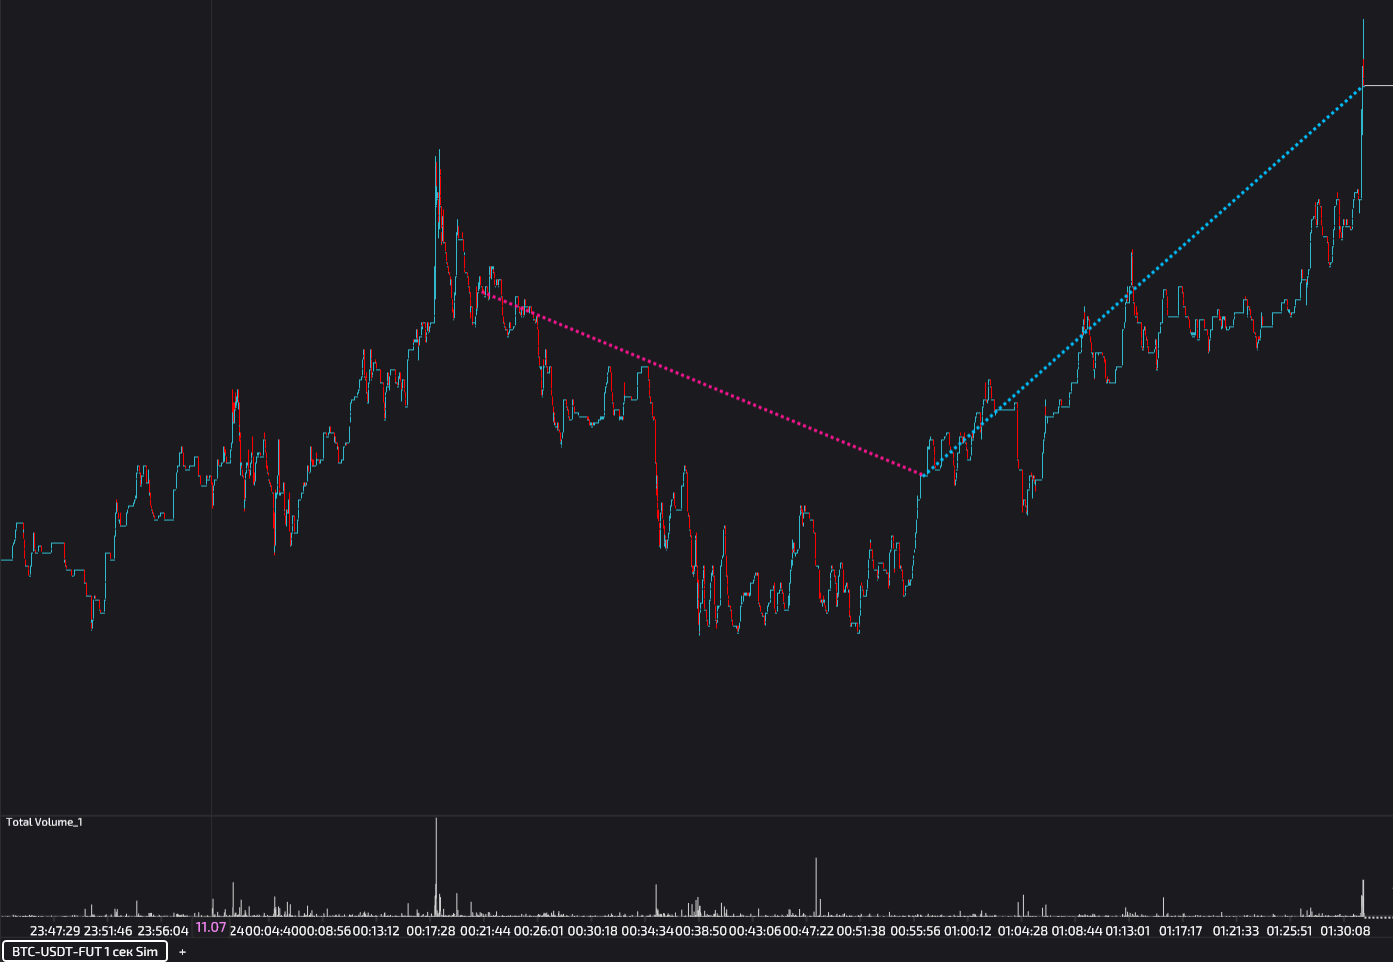This screenshot has height=962, width=1393.
Task: Click the 00:34:34 time axis label
Action: click(646, 930)
